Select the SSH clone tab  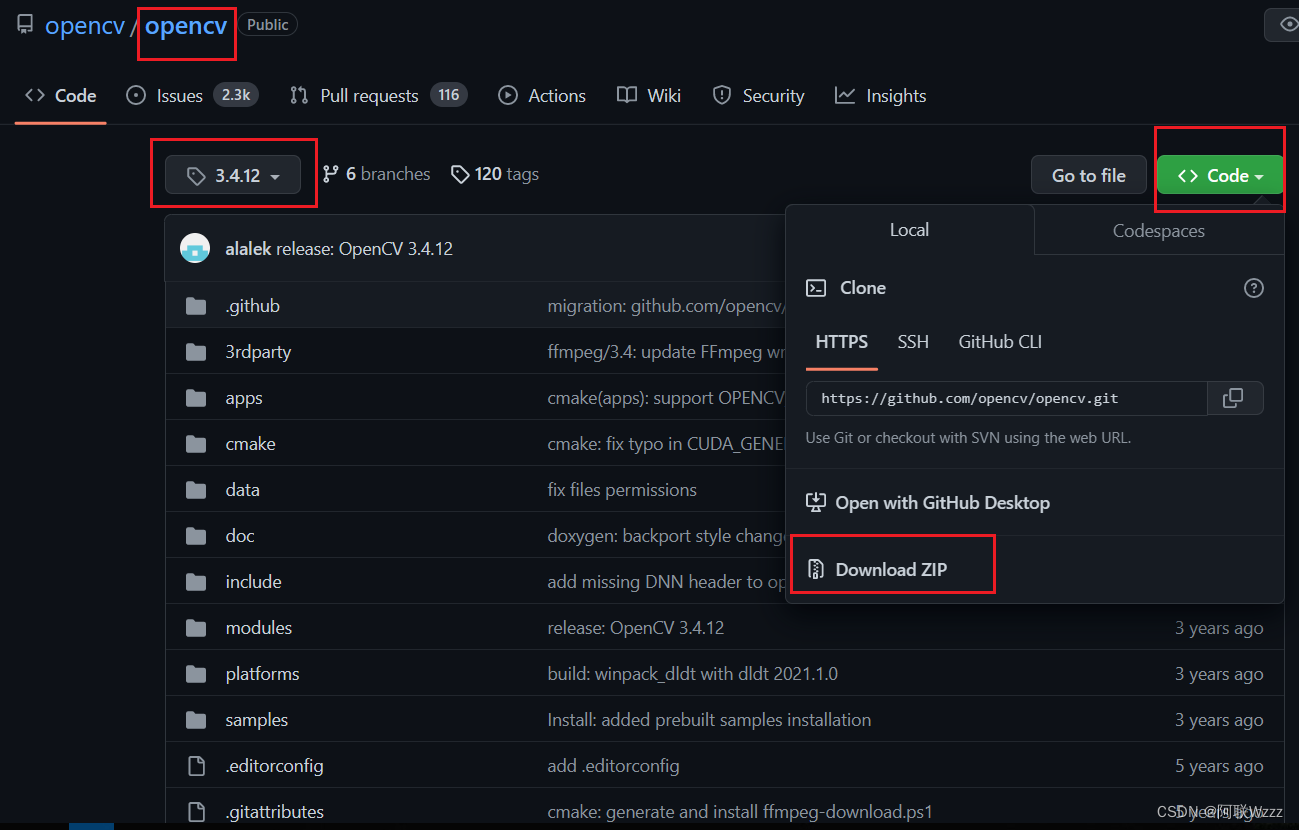[x=912, y=341]
